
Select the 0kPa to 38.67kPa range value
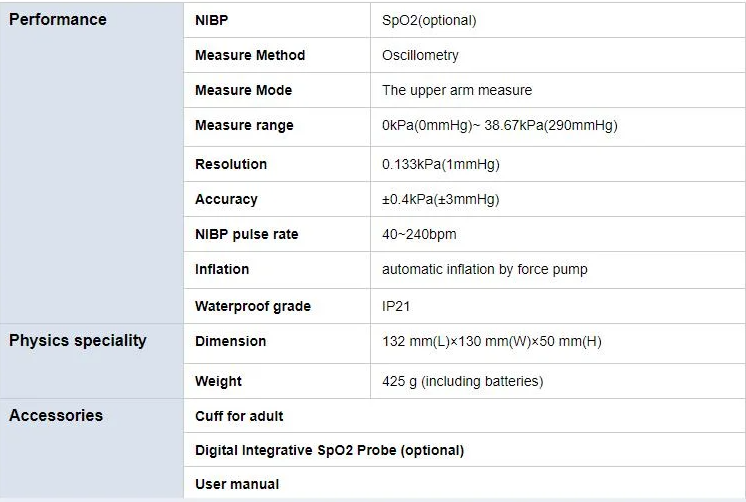coord(499,126)
